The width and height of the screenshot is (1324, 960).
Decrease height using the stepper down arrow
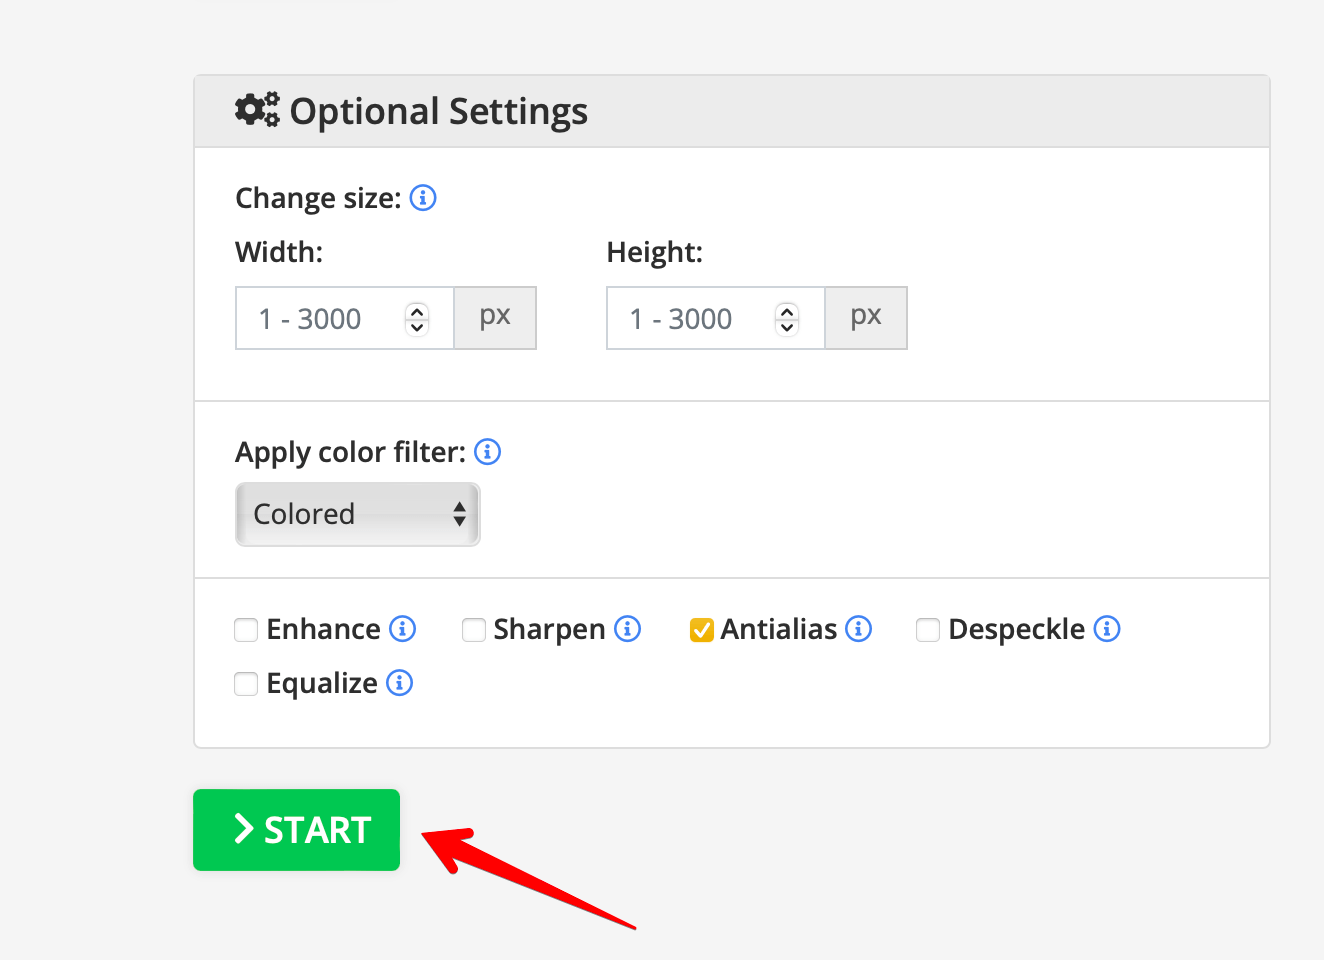(x=787, y=327)
